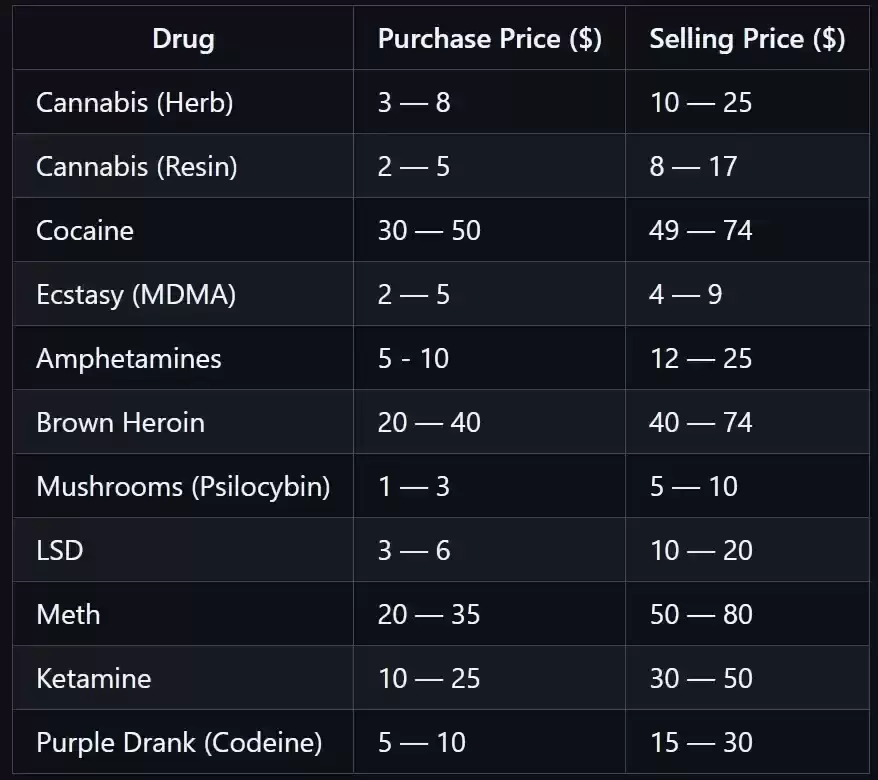
Task: Click Ketamine's purchase price 10 — 25
Action: pyautogui.click(x=429, y=678)
